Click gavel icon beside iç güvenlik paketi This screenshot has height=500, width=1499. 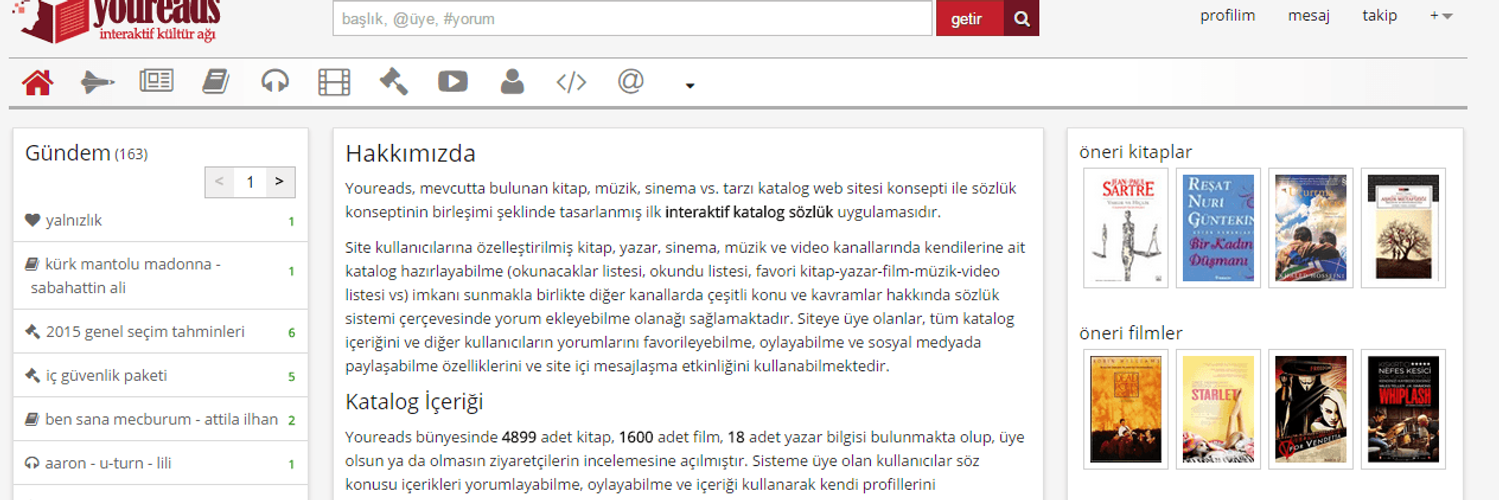[32, 375]
